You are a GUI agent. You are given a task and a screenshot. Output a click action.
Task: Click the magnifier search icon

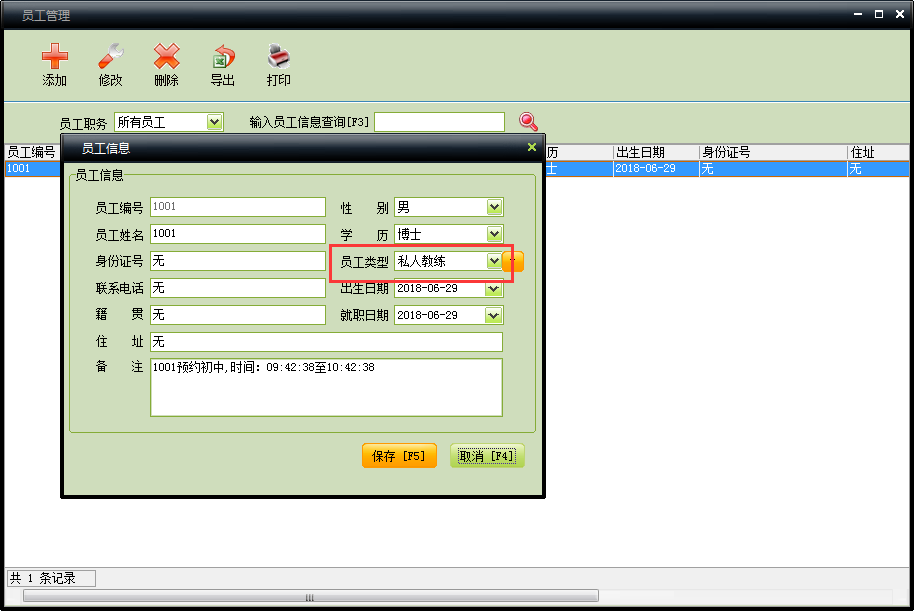point(528,122)
